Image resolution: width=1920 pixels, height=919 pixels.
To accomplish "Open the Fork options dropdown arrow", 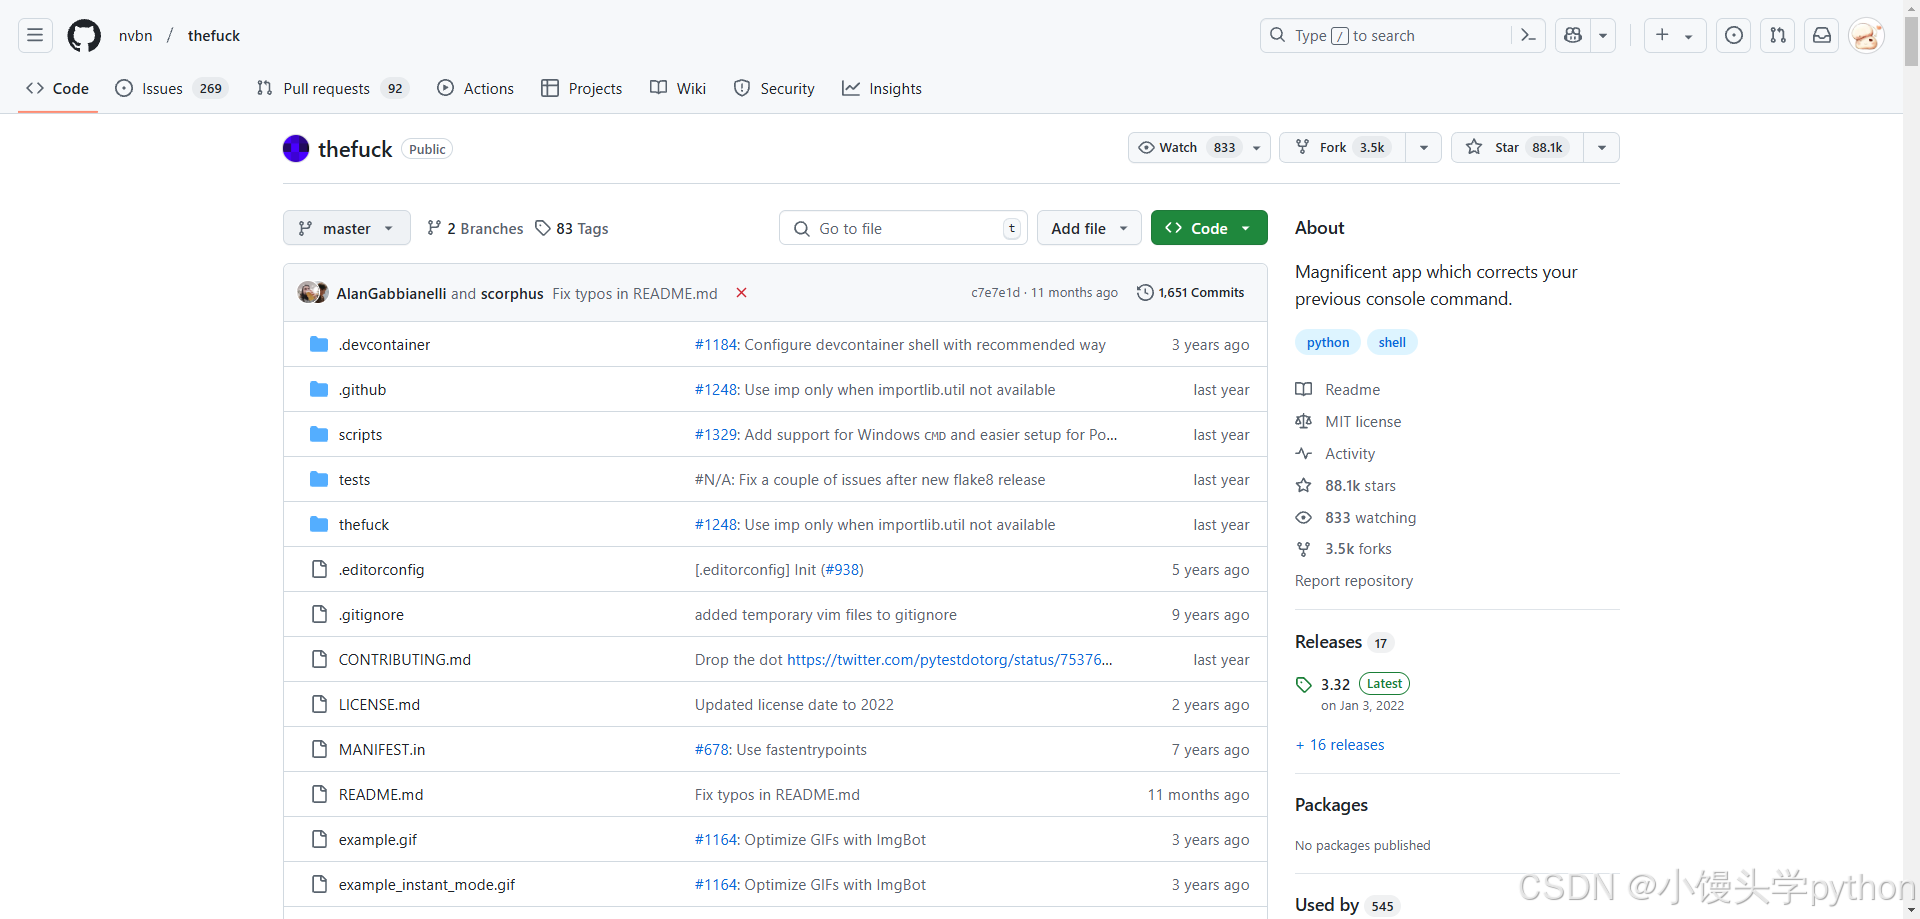I will [1424, 148].
